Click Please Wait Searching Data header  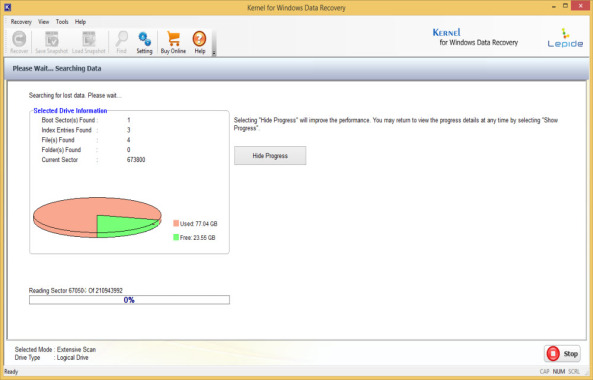point(57,69)
